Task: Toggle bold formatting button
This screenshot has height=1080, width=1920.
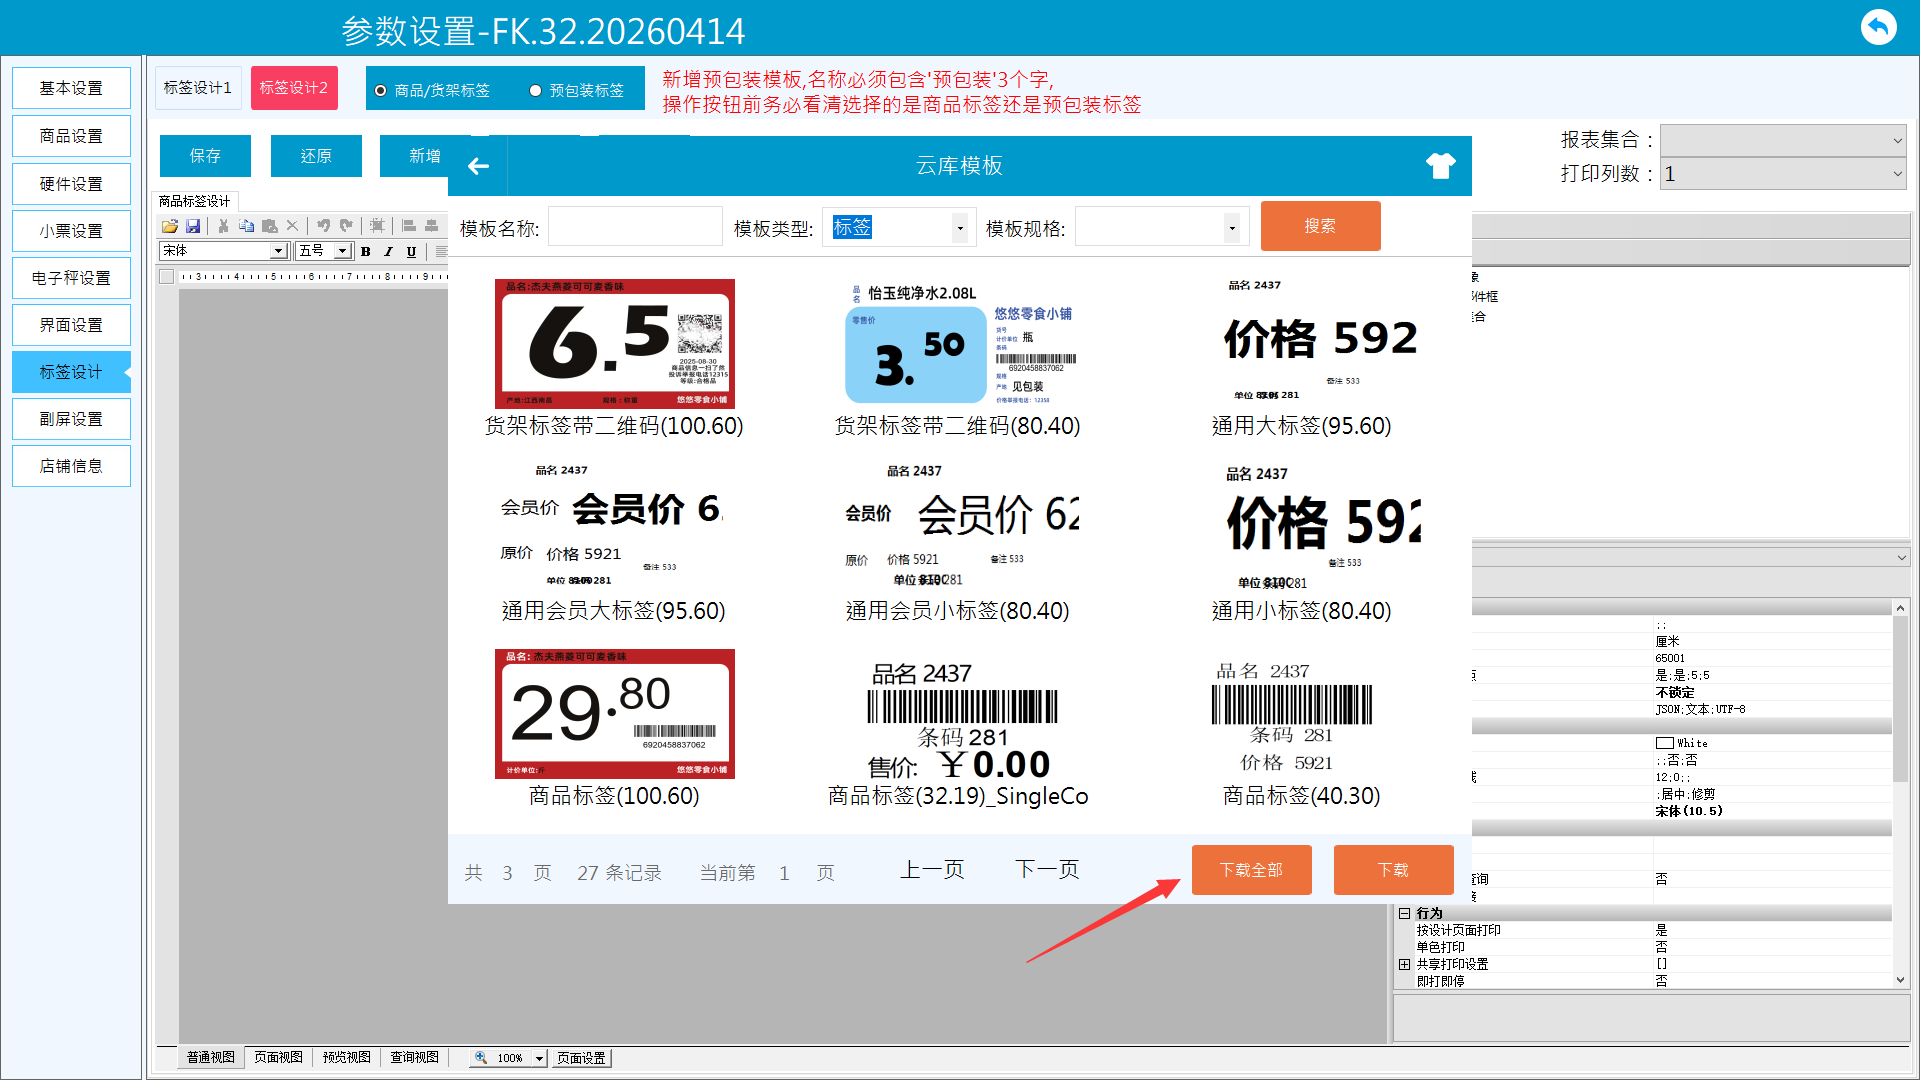Action: tap(366, 251)
